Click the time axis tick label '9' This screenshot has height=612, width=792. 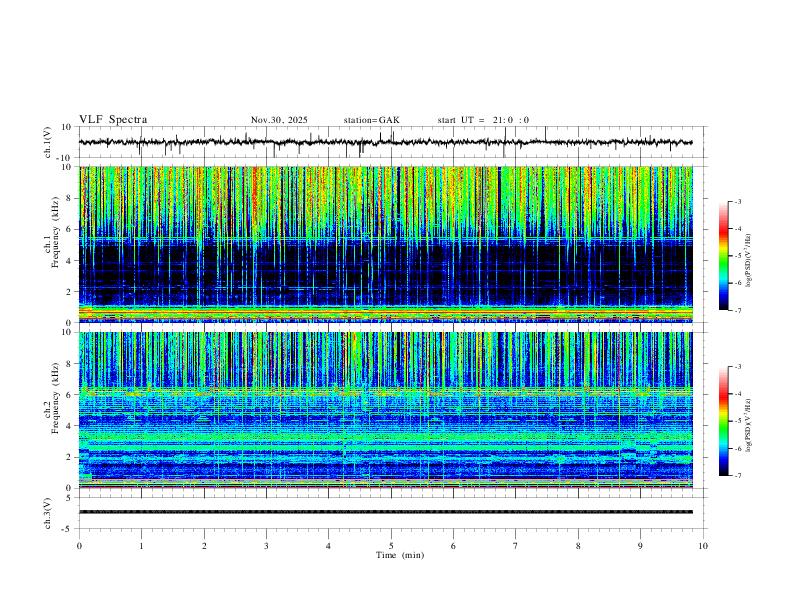click(x=640, y=546)
